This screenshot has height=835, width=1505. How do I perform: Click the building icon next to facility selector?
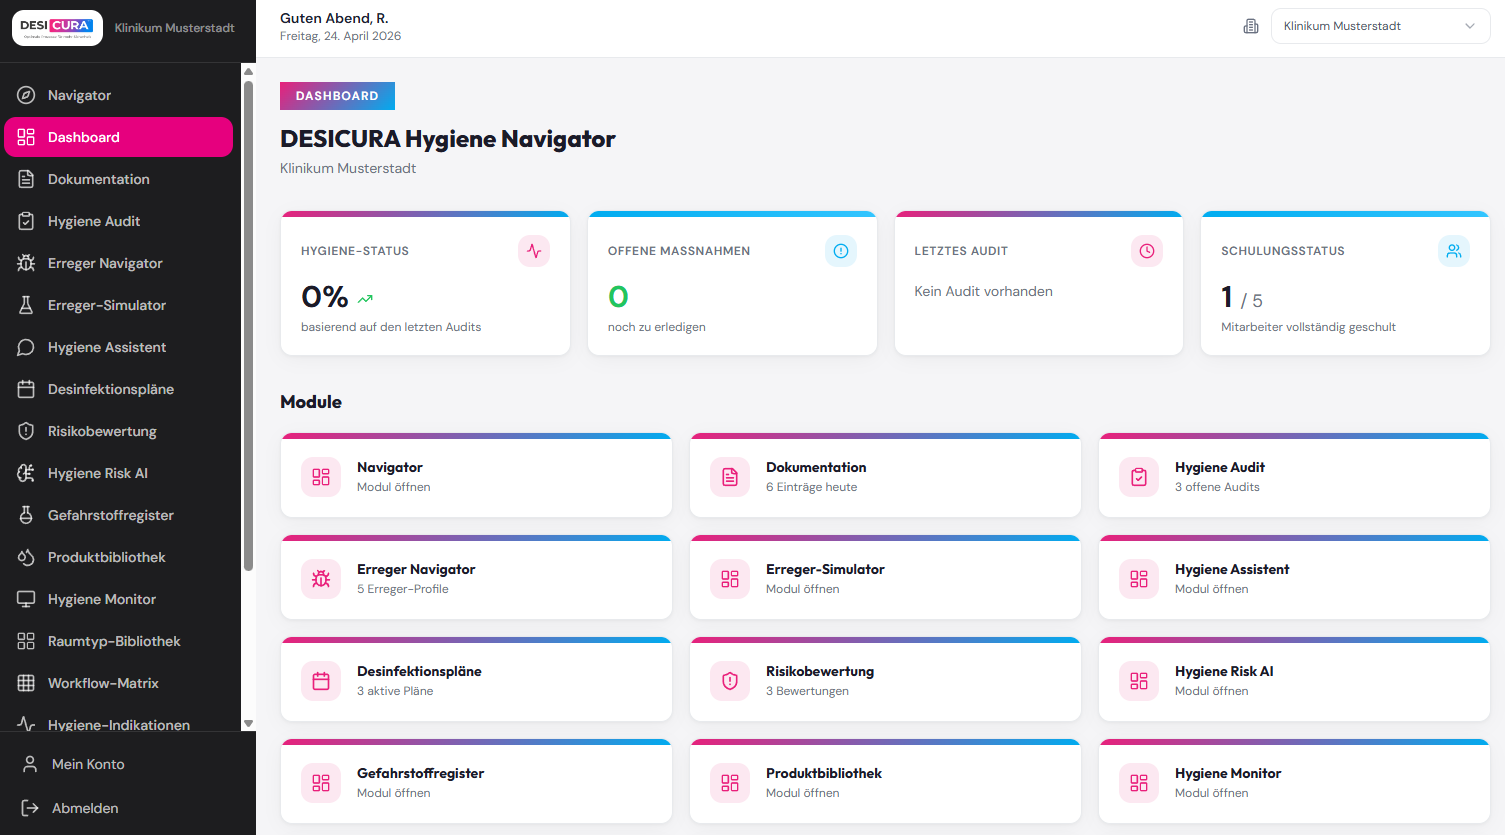[x=1250, y=26]
